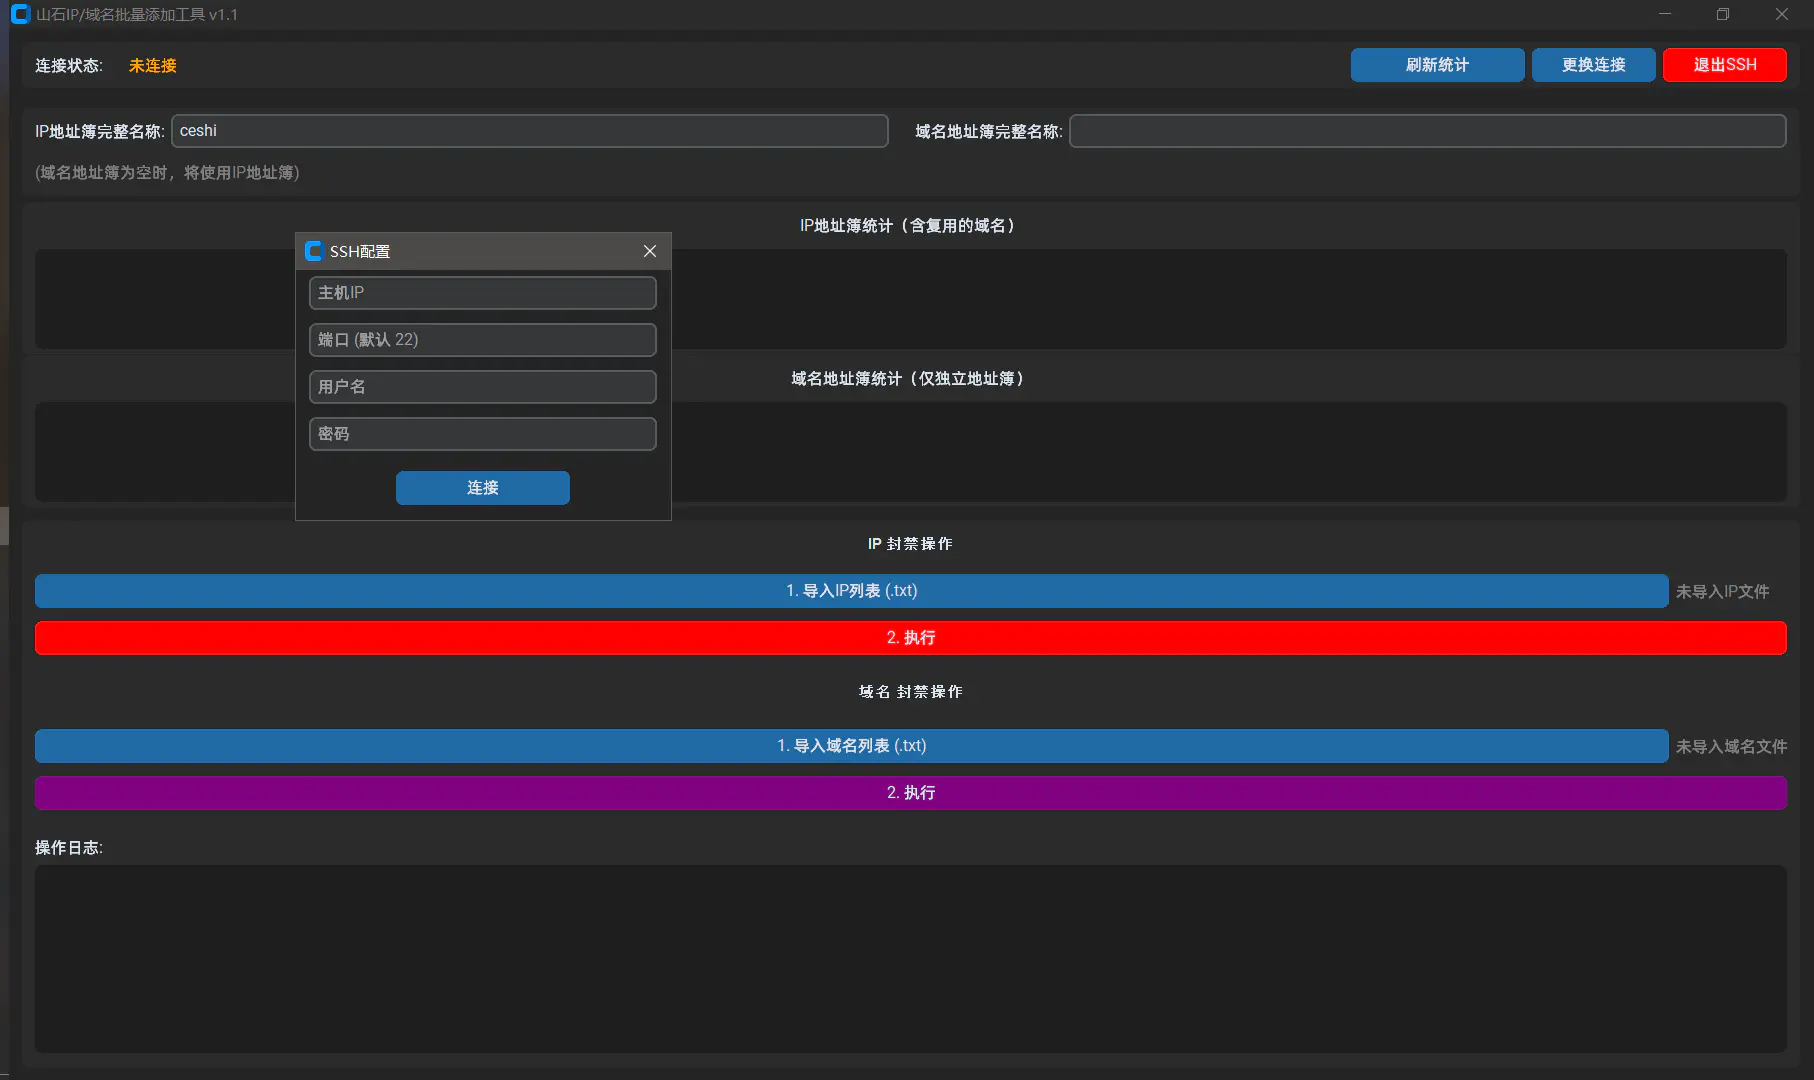This screenshot has width=1814, height=1080.
Task: Focus the 密码 password field
Action: point(482,434)
